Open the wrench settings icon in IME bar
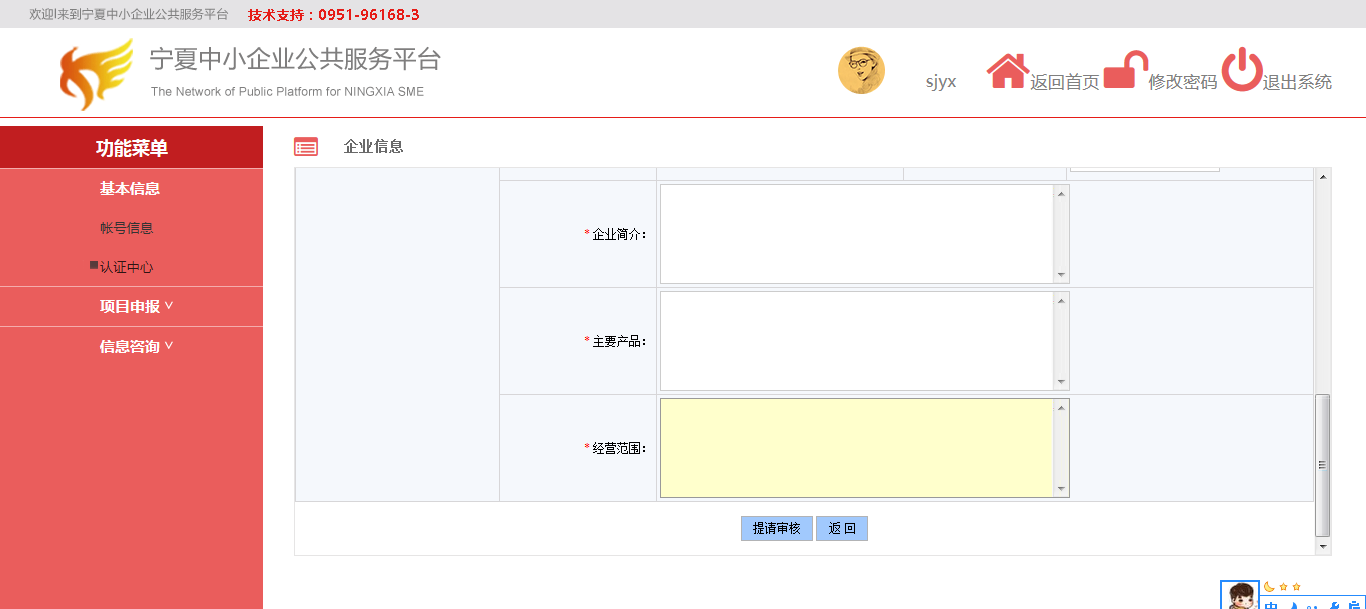1366x609 pixels. coord(1333,606)
